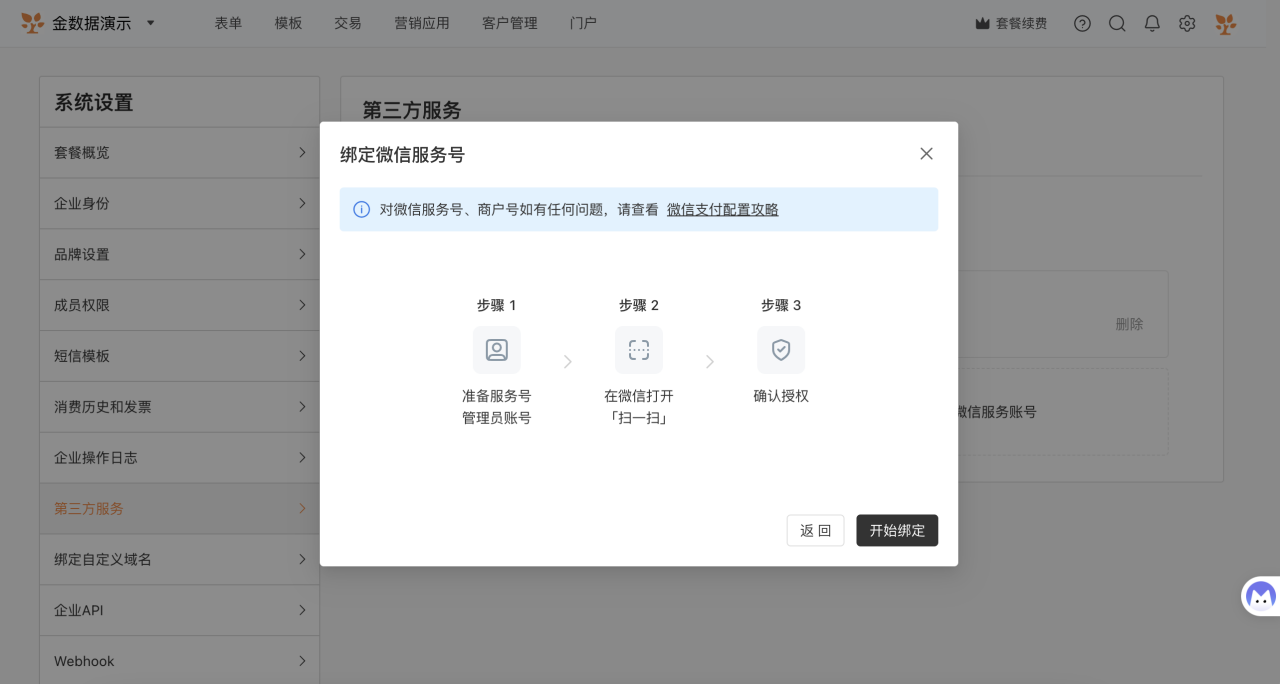This screenshot has width=1280, height=684.
Task: Click the chevron on the 品牌设置 row
Action: pyautogui.click(x=302, y=254)
